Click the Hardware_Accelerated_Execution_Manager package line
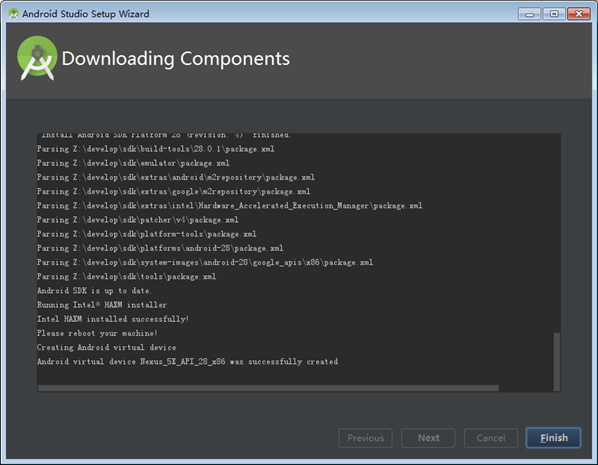Screen dimensions: 598x465 (x=230, y=206)
